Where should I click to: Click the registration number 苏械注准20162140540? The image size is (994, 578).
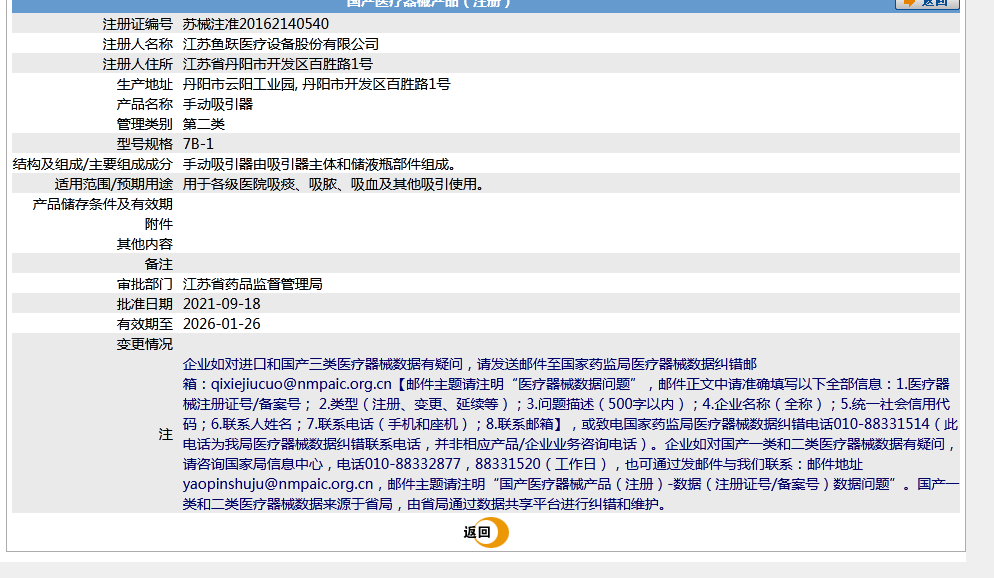[255, 24]
